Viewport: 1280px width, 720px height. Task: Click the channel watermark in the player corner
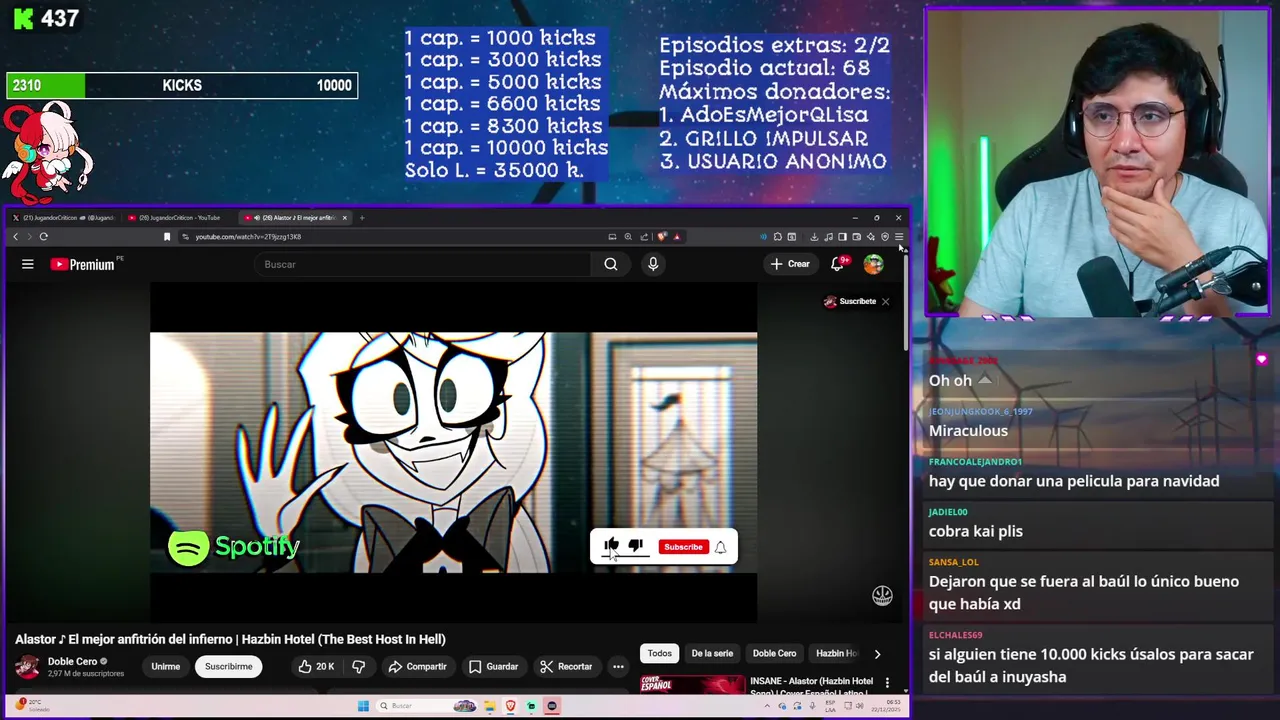tap(882, 595)
